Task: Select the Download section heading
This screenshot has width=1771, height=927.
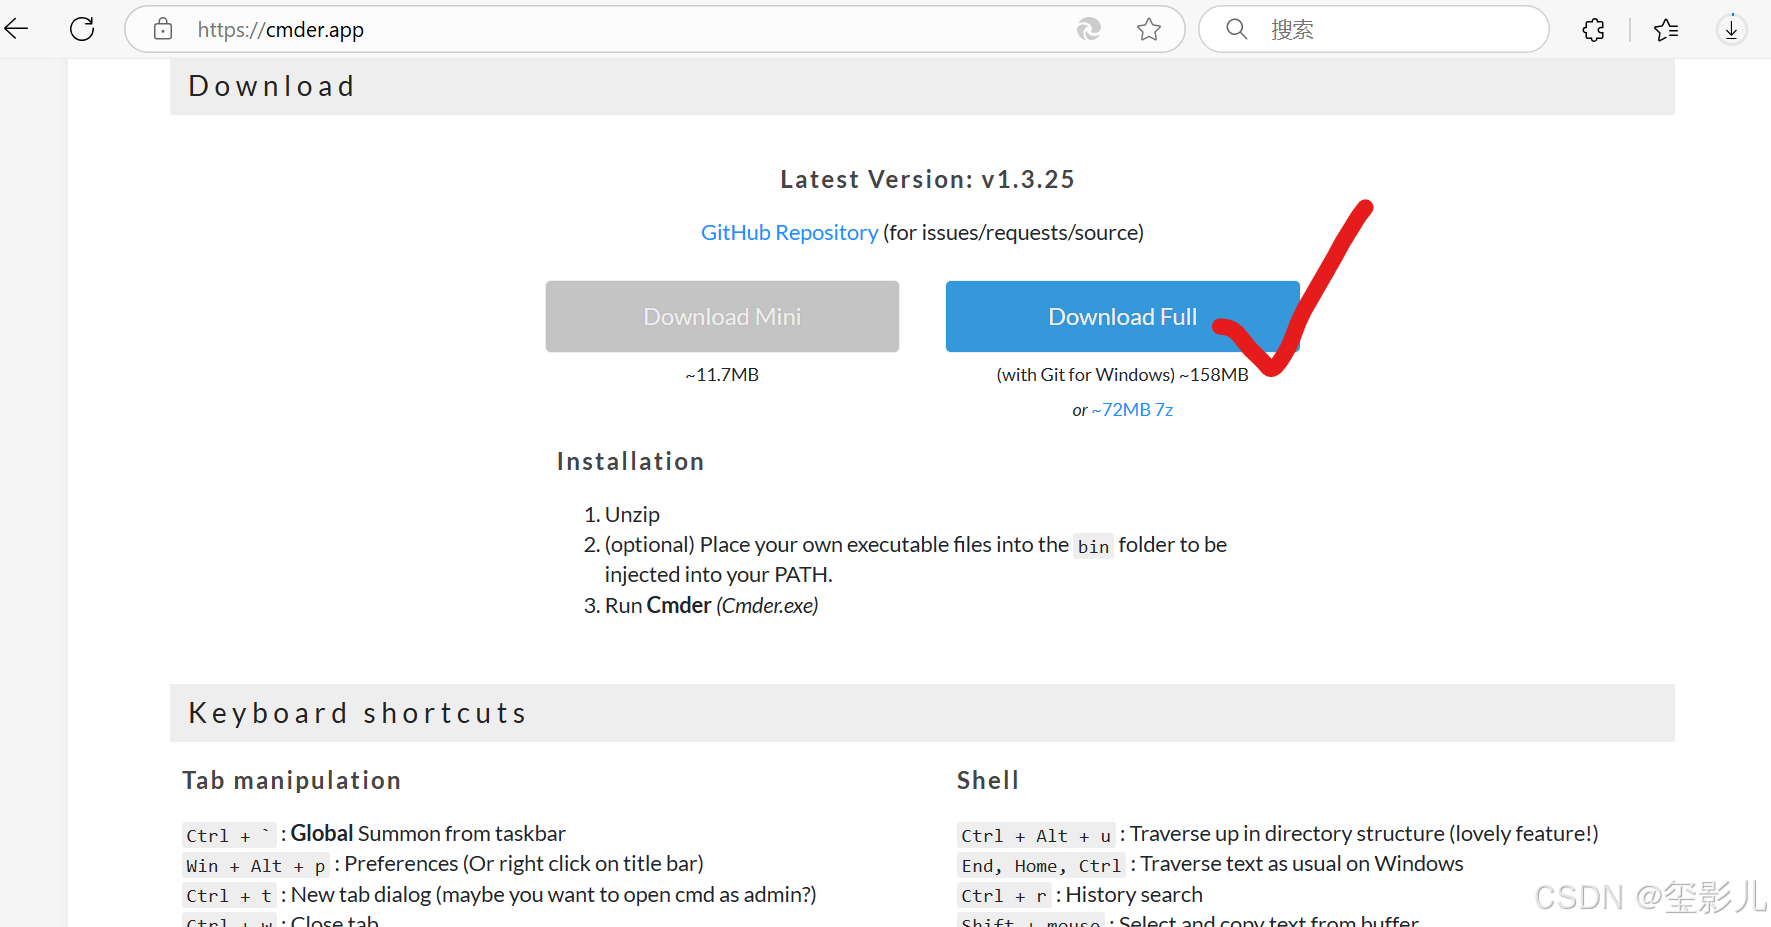Action: tap(271, 86)
